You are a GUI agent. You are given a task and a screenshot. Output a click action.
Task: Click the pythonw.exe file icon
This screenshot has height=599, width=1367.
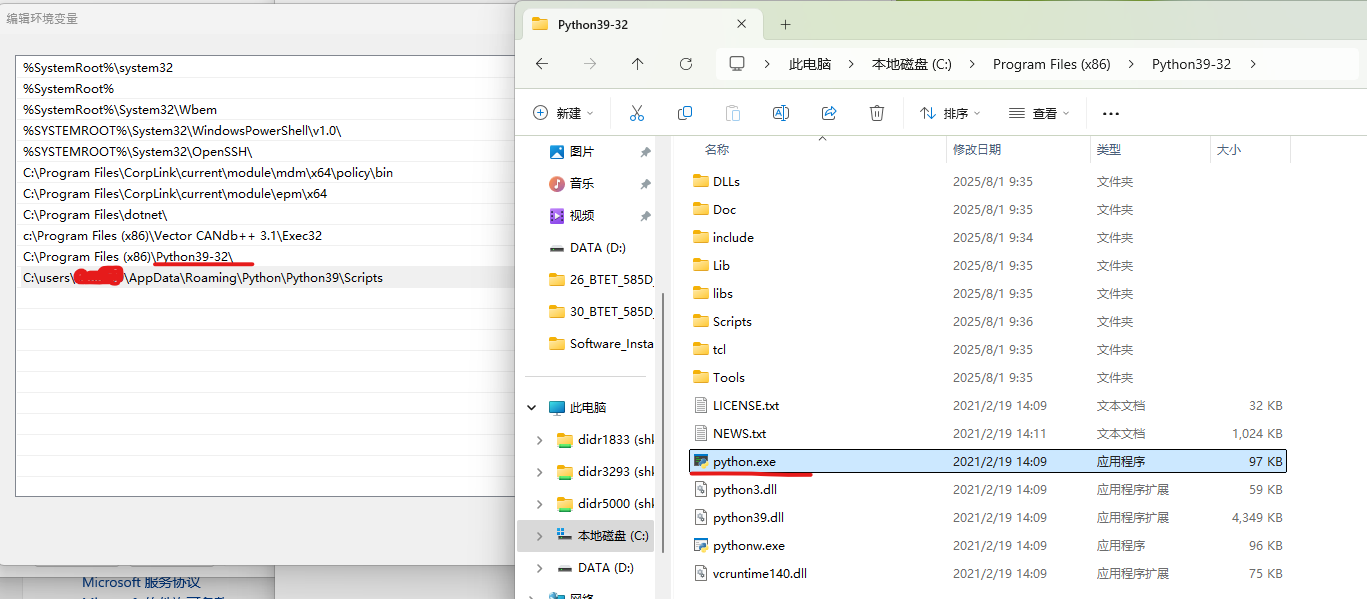click(701, 546)
